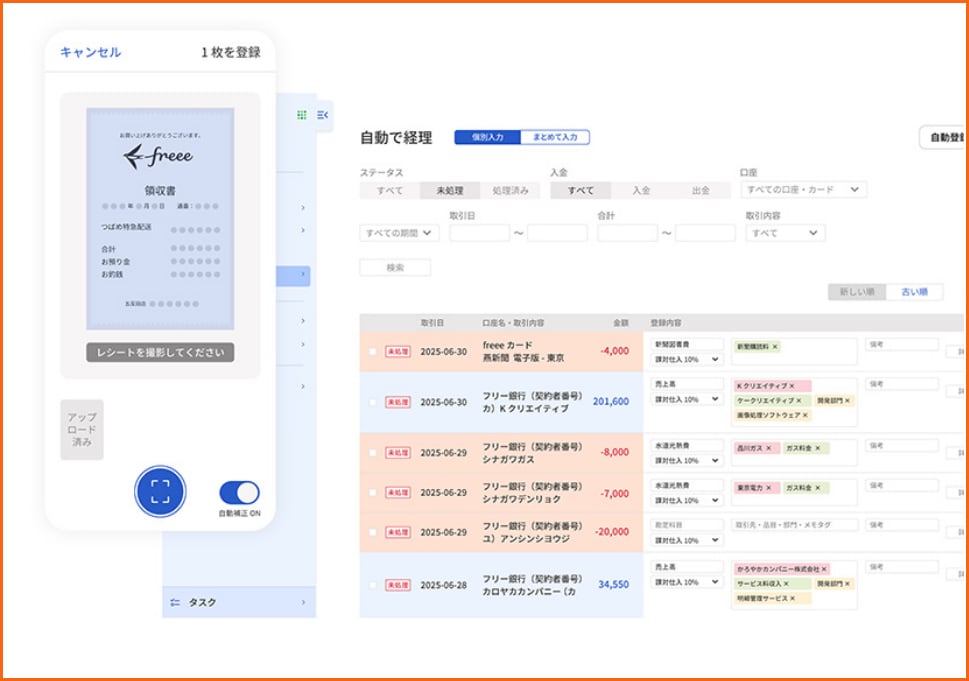Open the 取引内容 すべて dropdown

(x=785, y=233)
